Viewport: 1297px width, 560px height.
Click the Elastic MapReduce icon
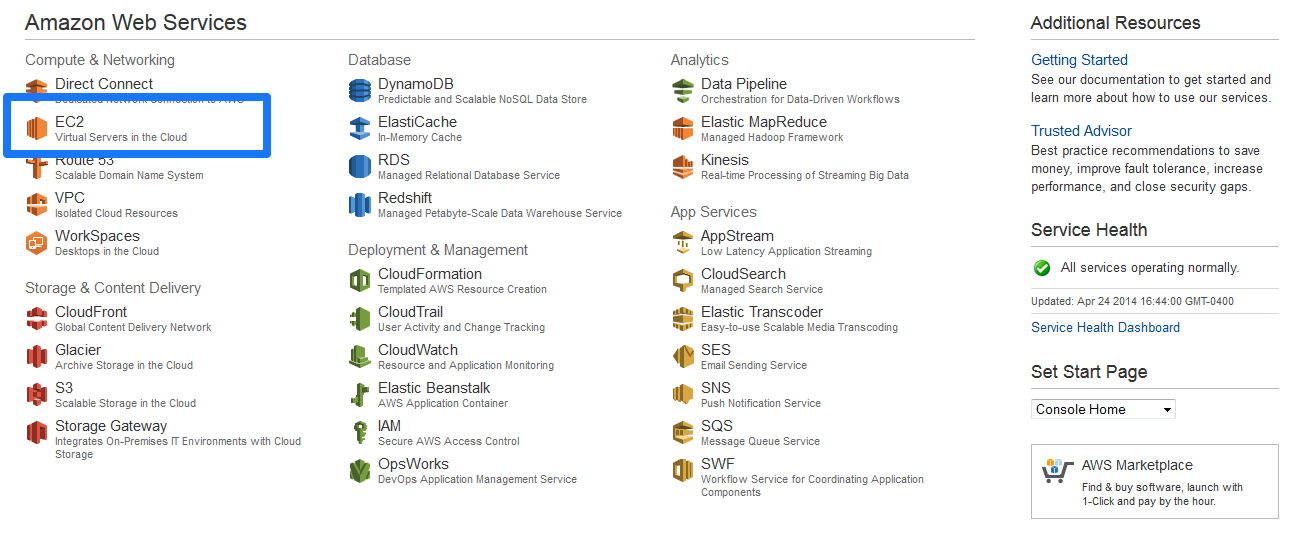pos(683,129)
